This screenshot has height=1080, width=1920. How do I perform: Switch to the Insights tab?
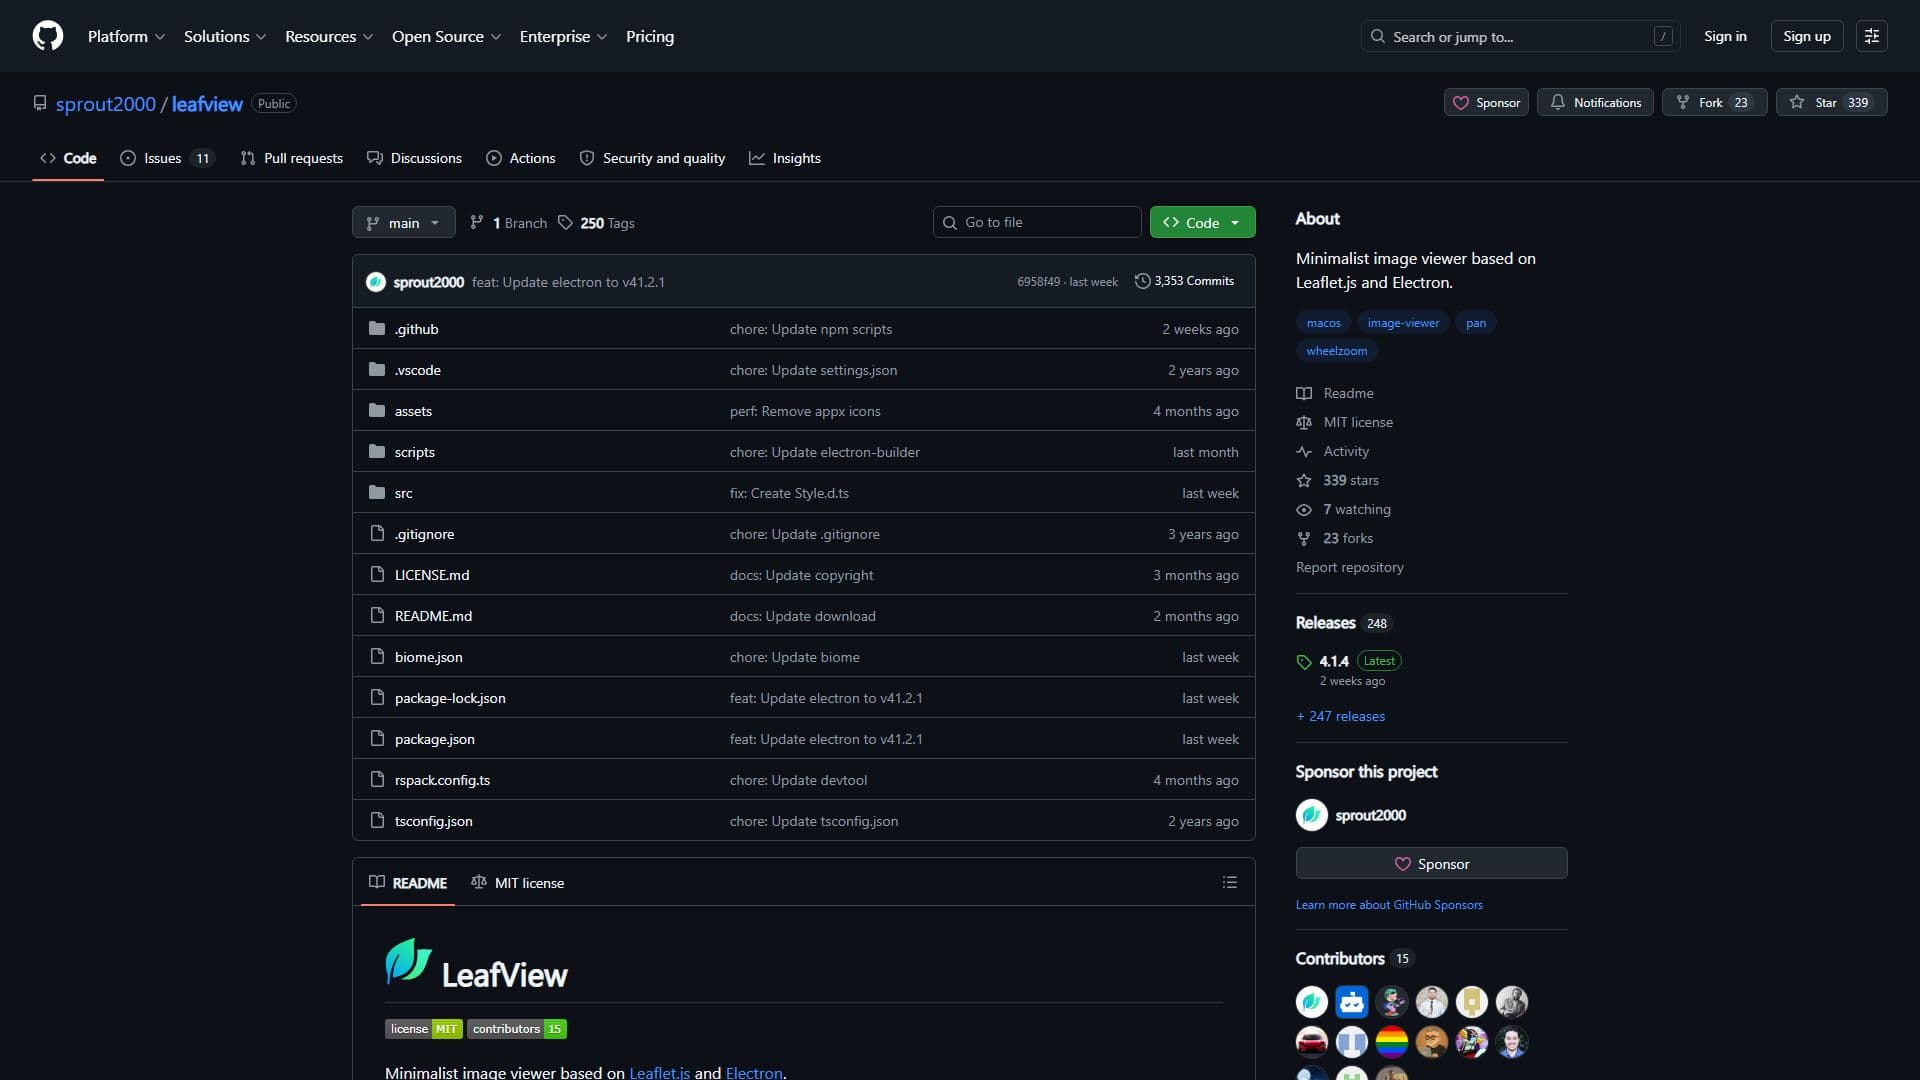[x=785, y=158]
